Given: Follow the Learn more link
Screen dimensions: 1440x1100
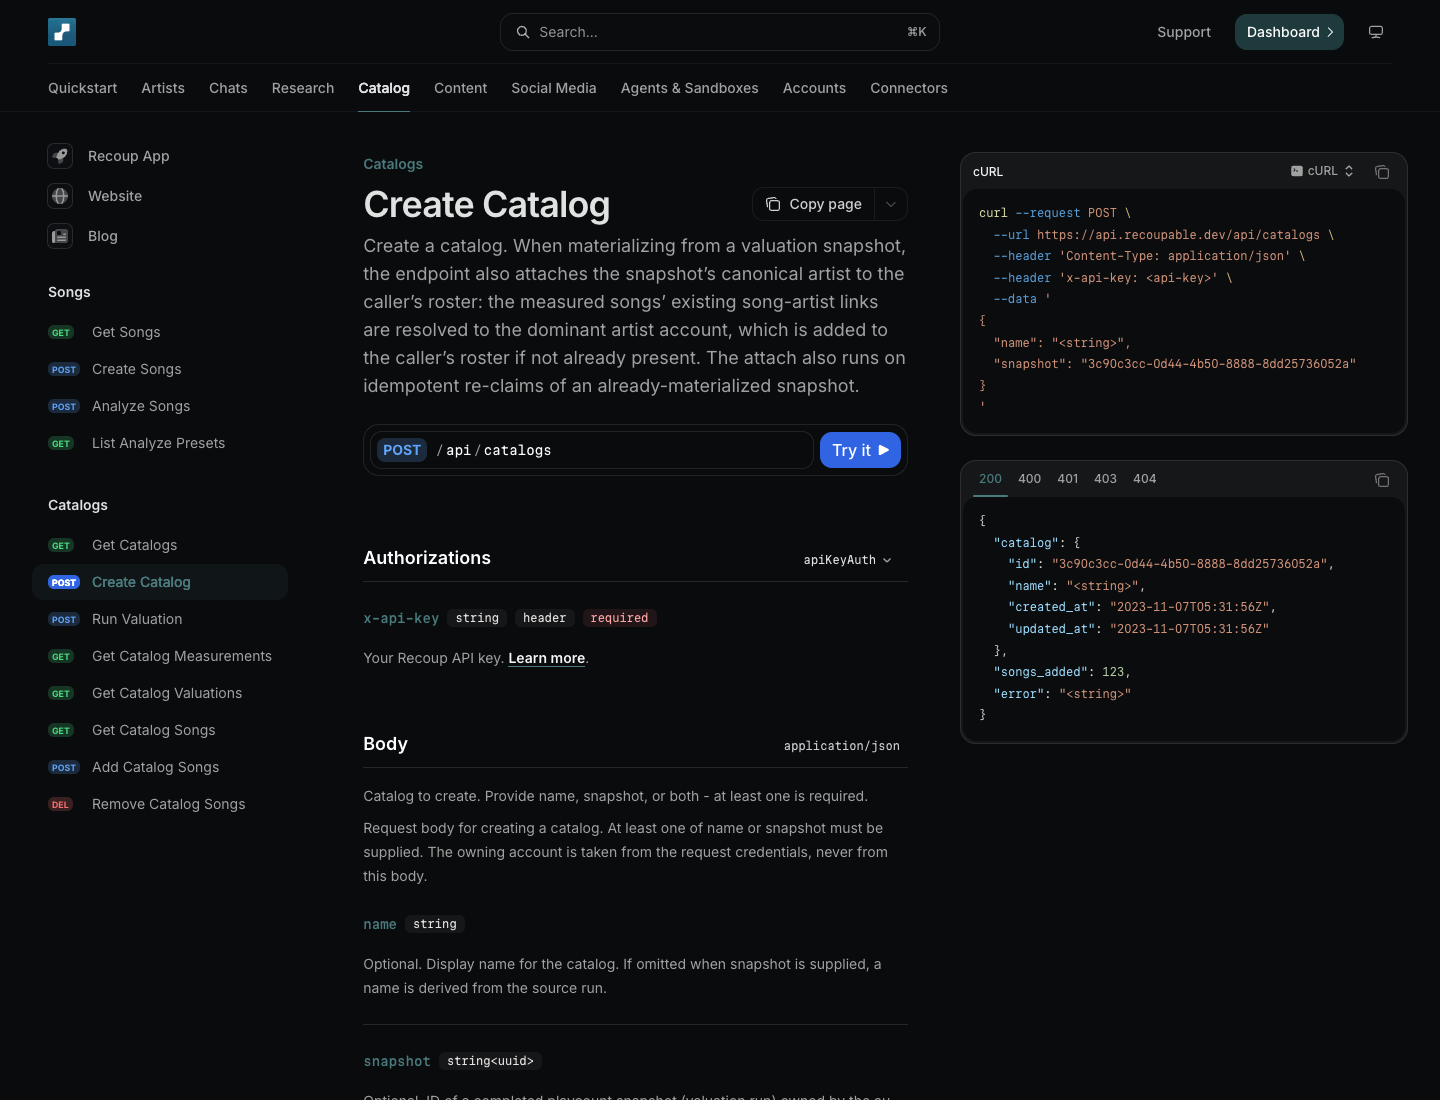Looking at the screenshot, I should tap(547, 658).
